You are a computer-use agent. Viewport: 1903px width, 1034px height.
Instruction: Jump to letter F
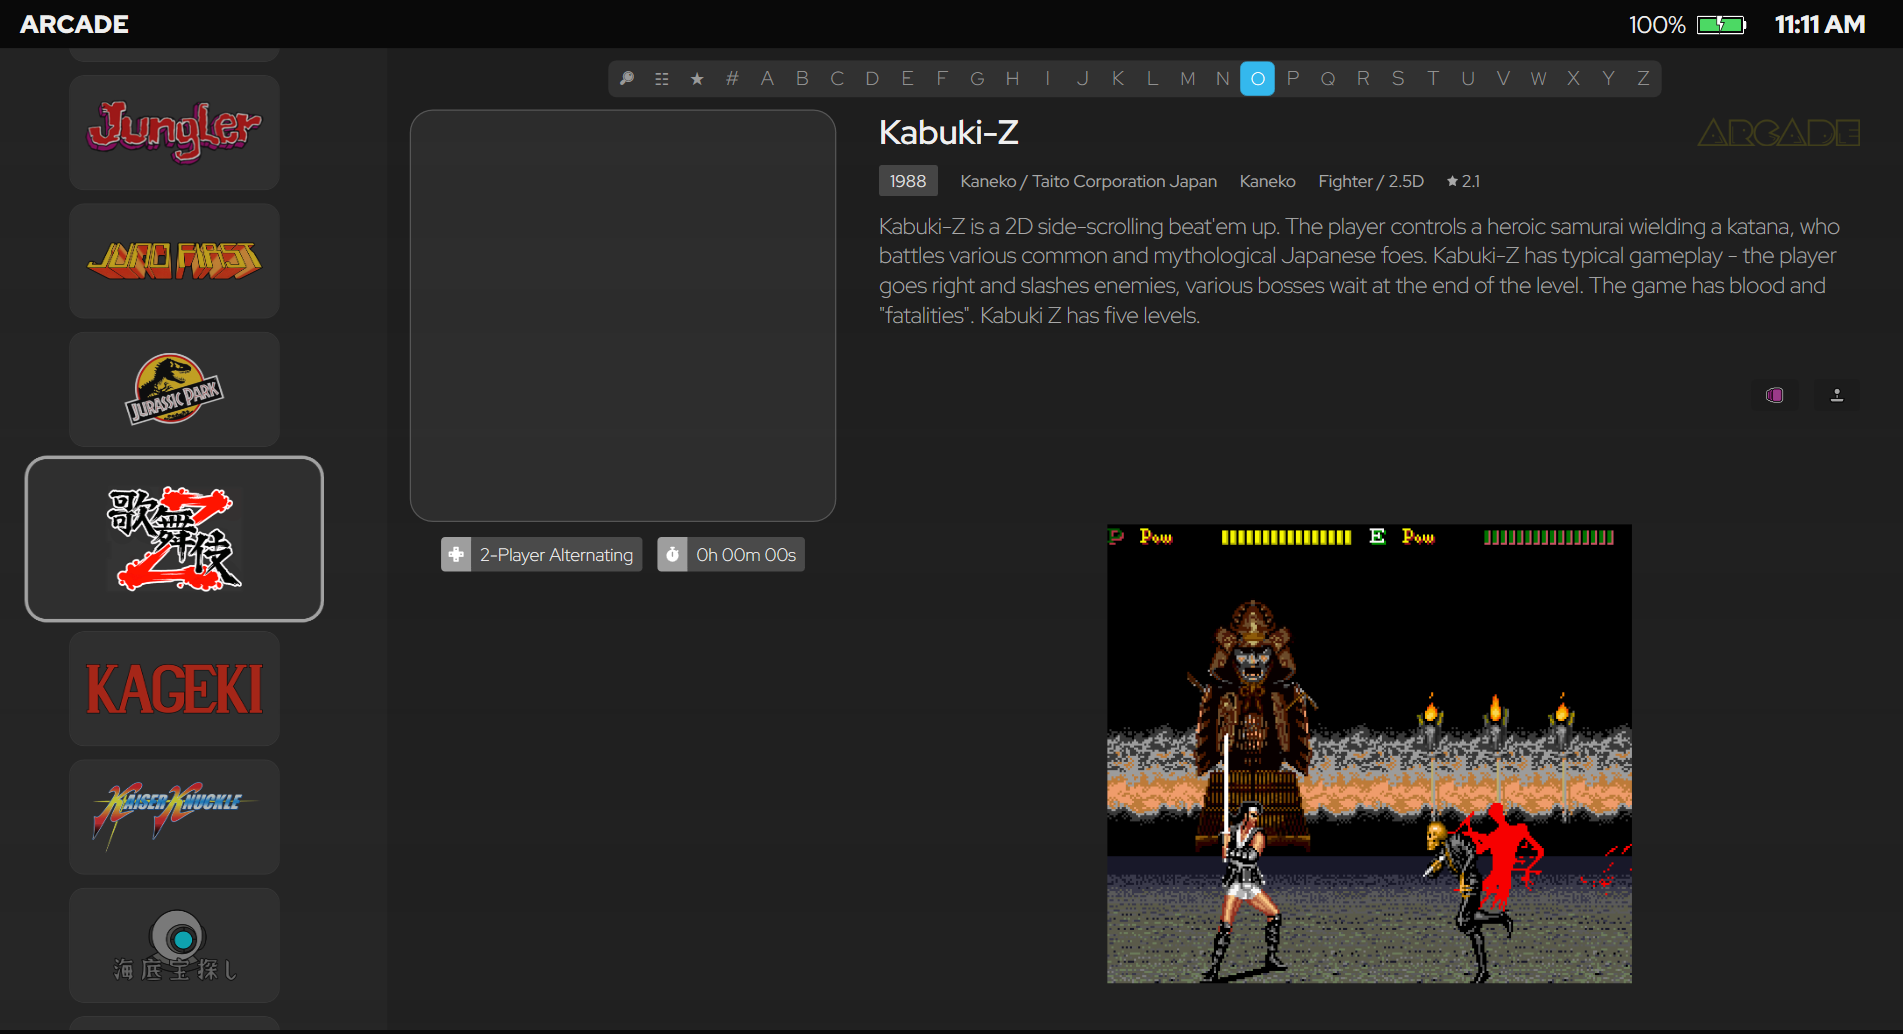pos(942,79)
